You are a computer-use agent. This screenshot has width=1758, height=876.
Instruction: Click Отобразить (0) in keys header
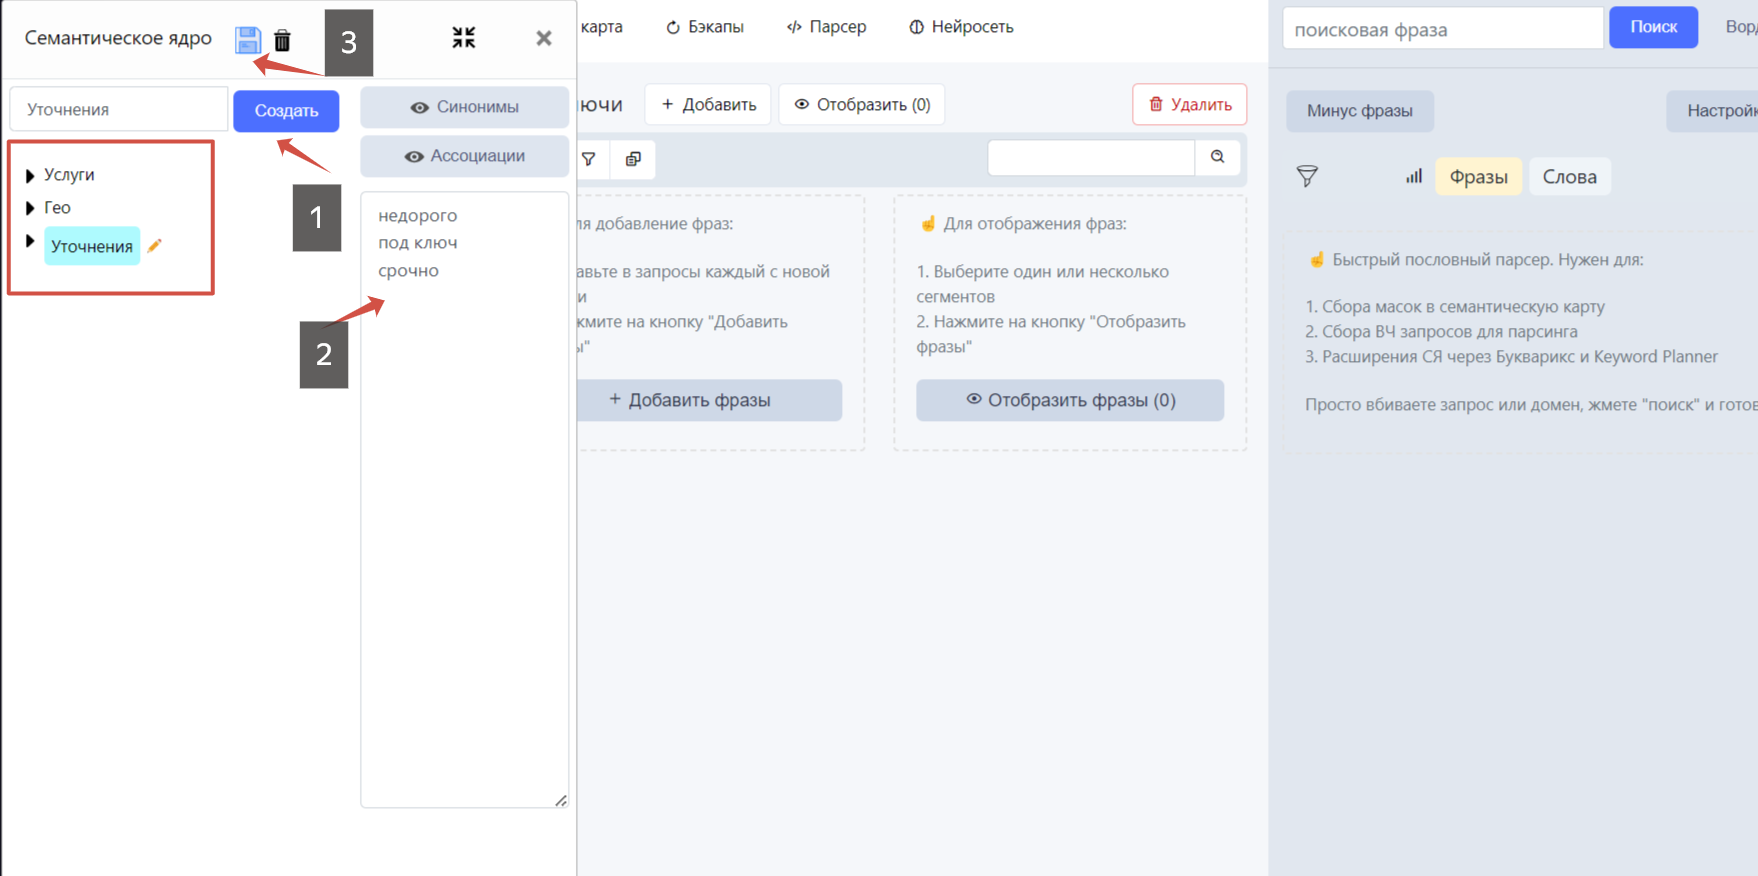tap(862, 105)
